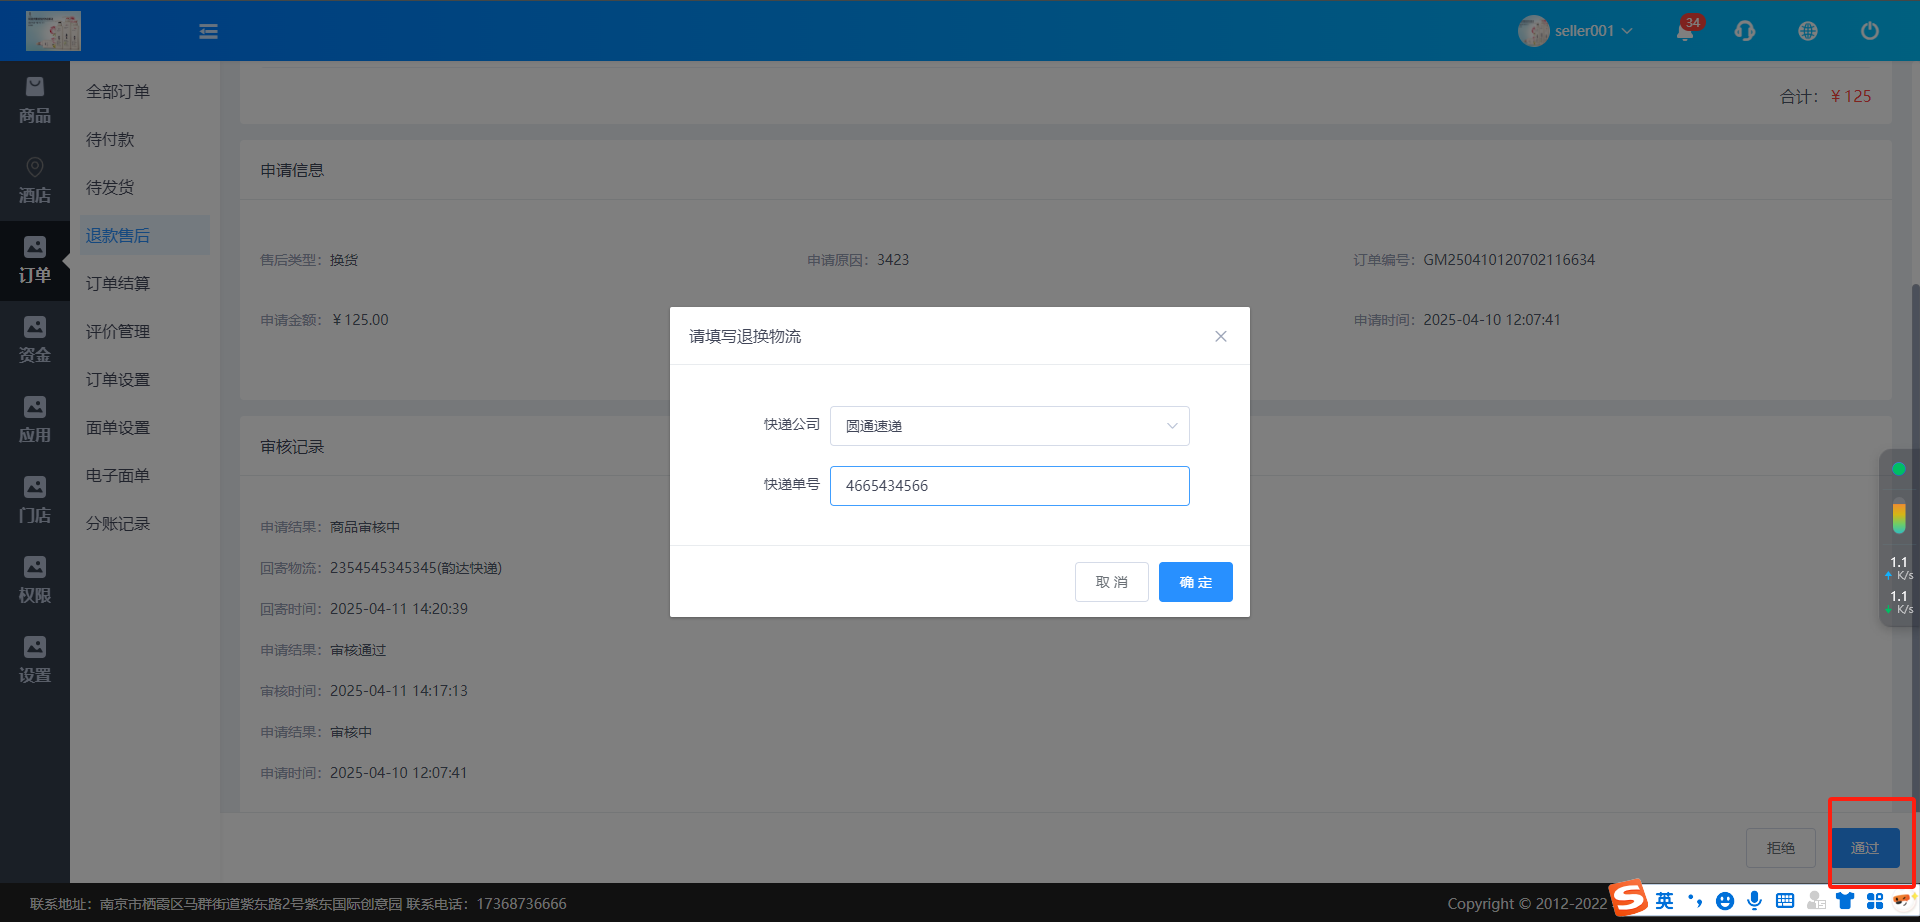Click the power logout icon
This screenshot has width=1920, height=922.
pos(1869,31)
